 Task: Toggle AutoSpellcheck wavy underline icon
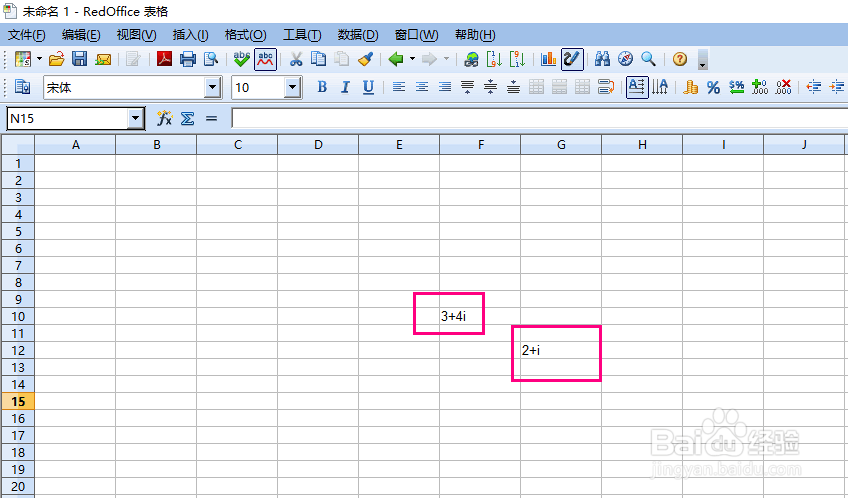coord(265,59)
